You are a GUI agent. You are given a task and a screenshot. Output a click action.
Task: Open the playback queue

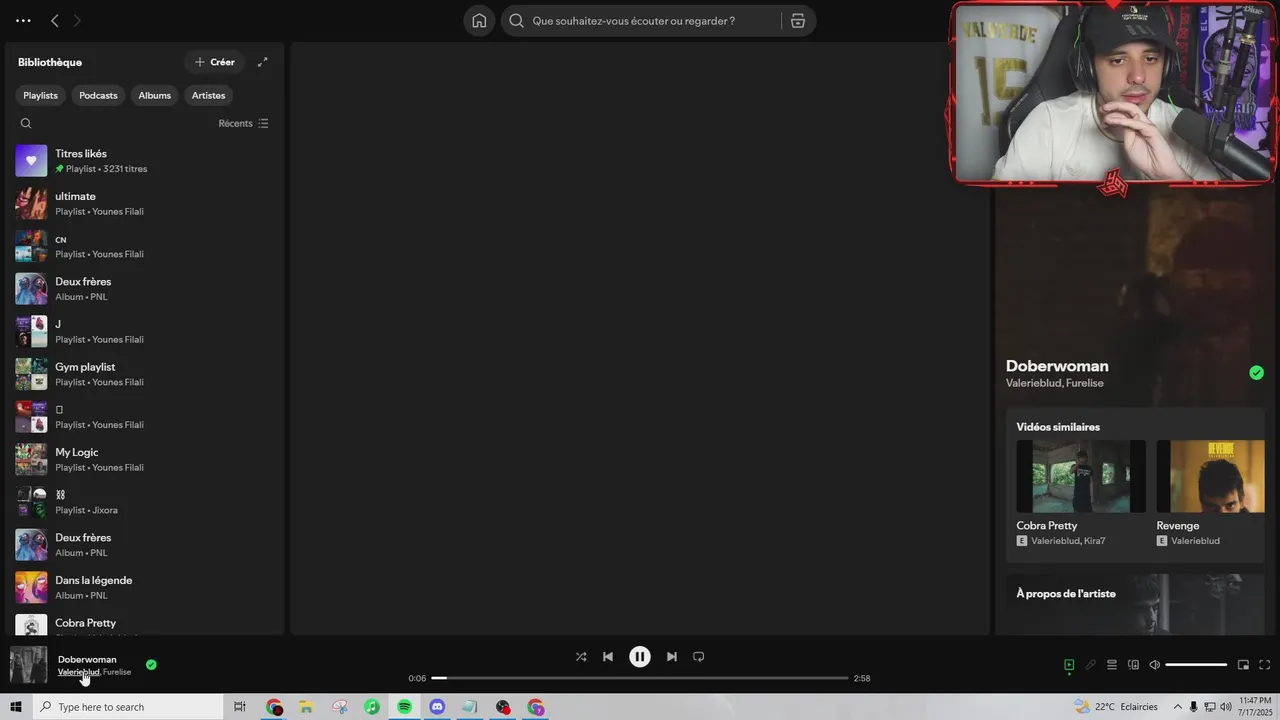pos(1112,665)
